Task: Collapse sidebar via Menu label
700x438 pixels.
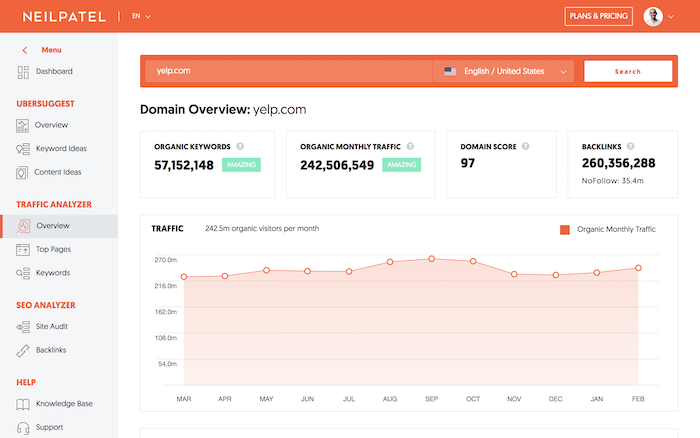Action: 51,50
